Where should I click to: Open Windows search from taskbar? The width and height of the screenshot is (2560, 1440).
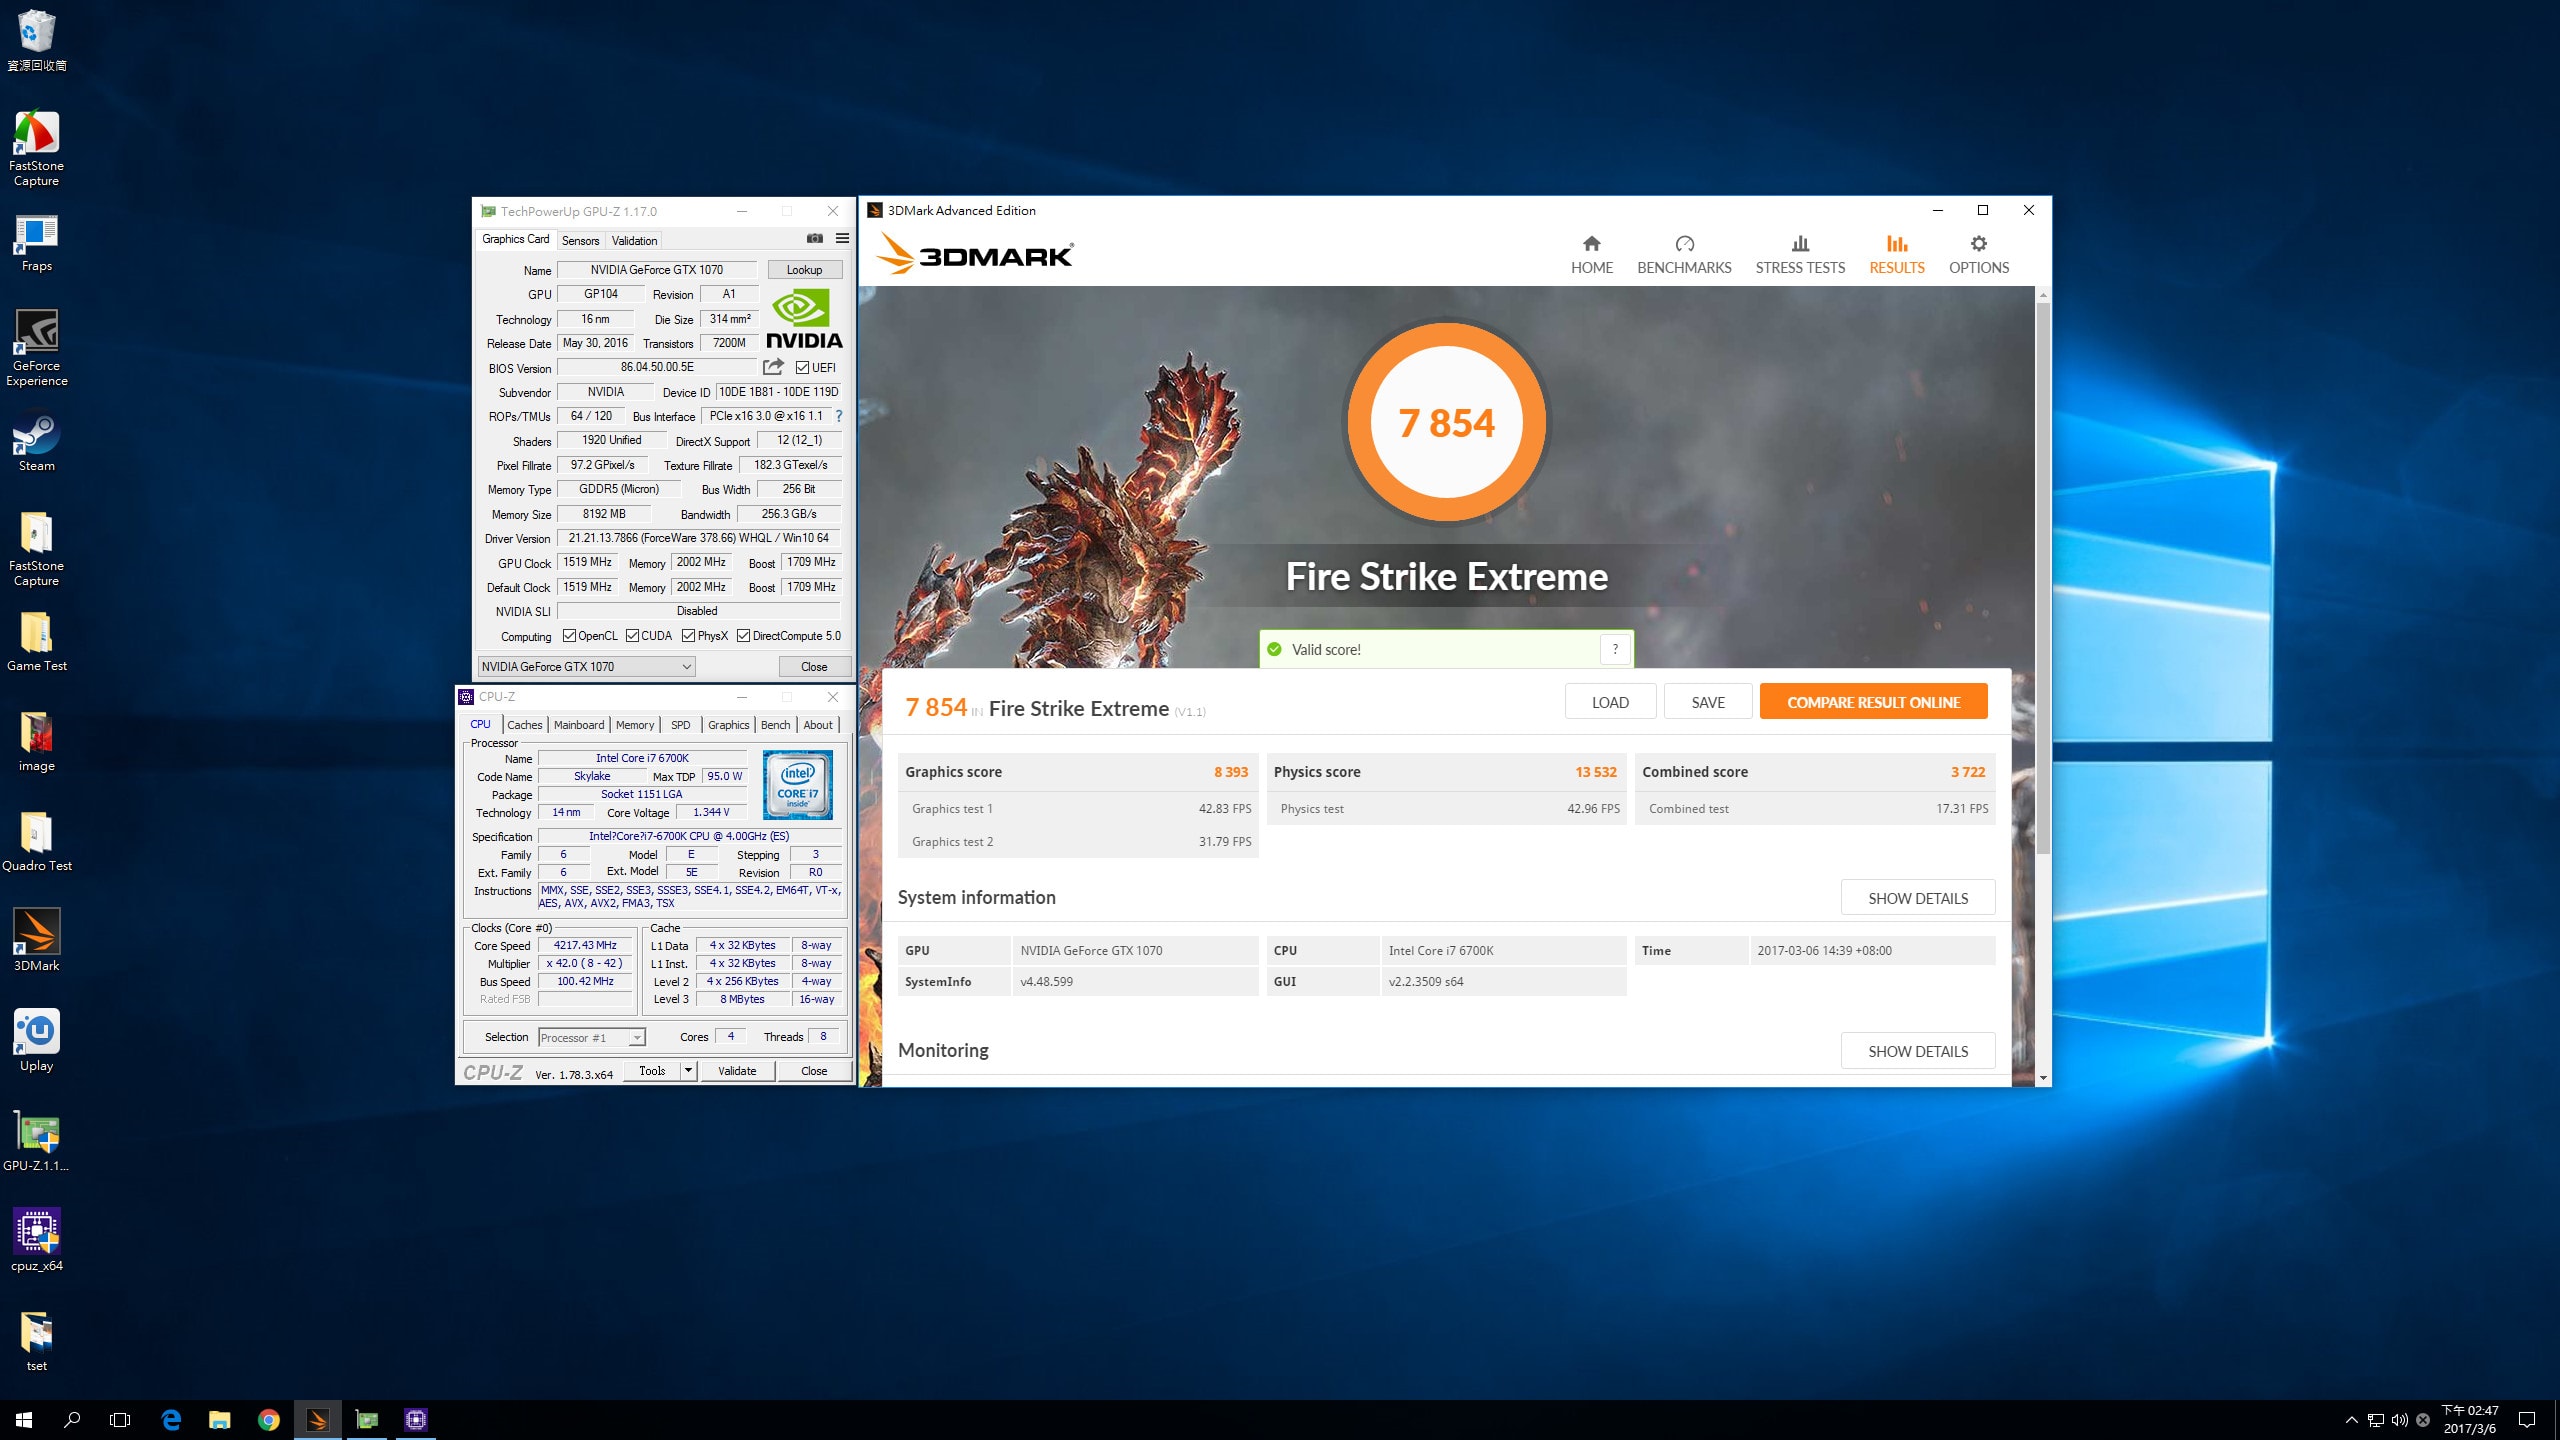click(72, 1419)
